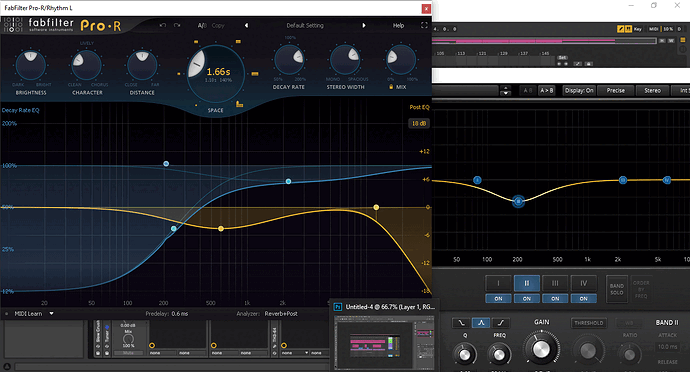Image resolution: width=690 pixels, height=372 pixels.
Task: Click the Decay Rate knob
Action: pos(289,60)
